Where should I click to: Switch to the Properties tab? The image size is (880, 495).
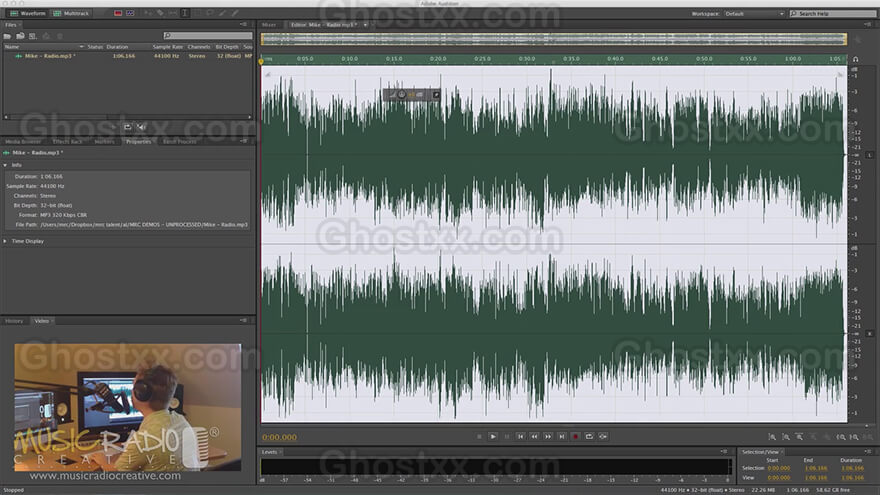click(x=138, y=141)
